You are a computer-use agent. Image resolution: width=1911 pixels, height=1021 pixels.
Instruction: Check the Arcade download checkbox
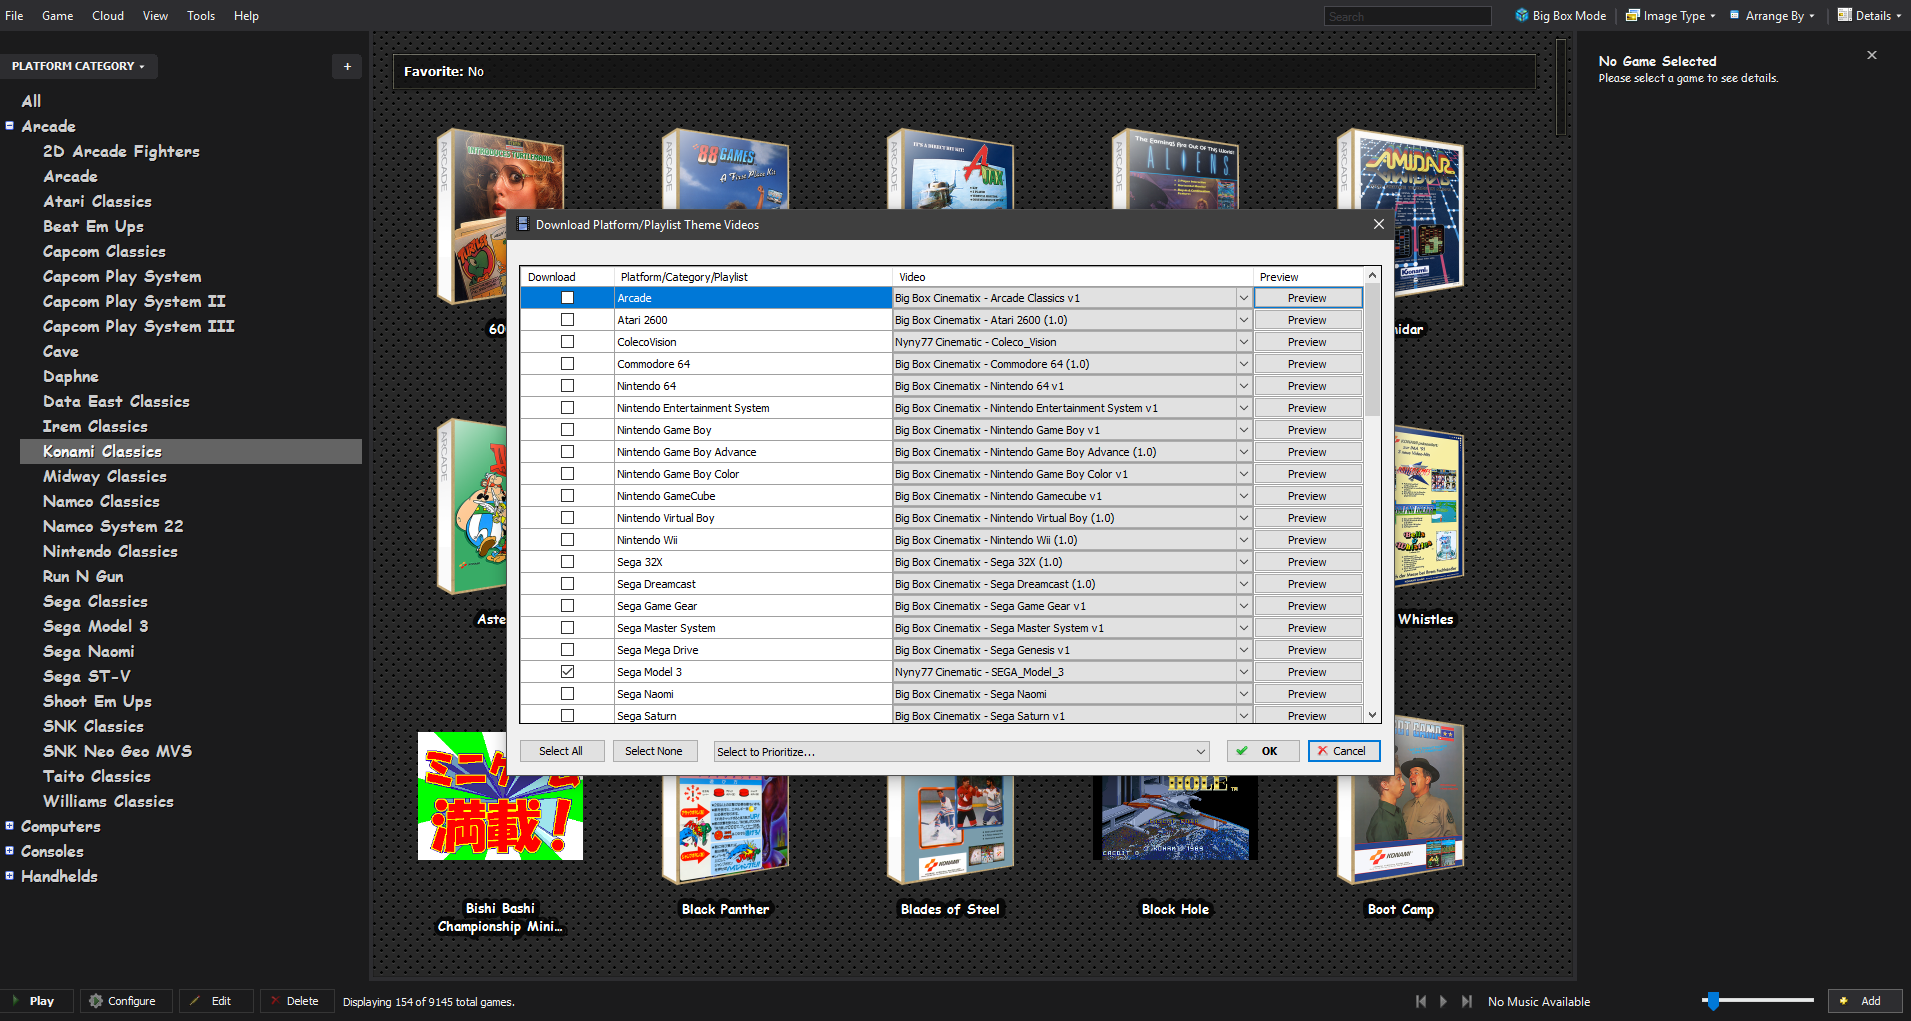click(x=567, y=298)
